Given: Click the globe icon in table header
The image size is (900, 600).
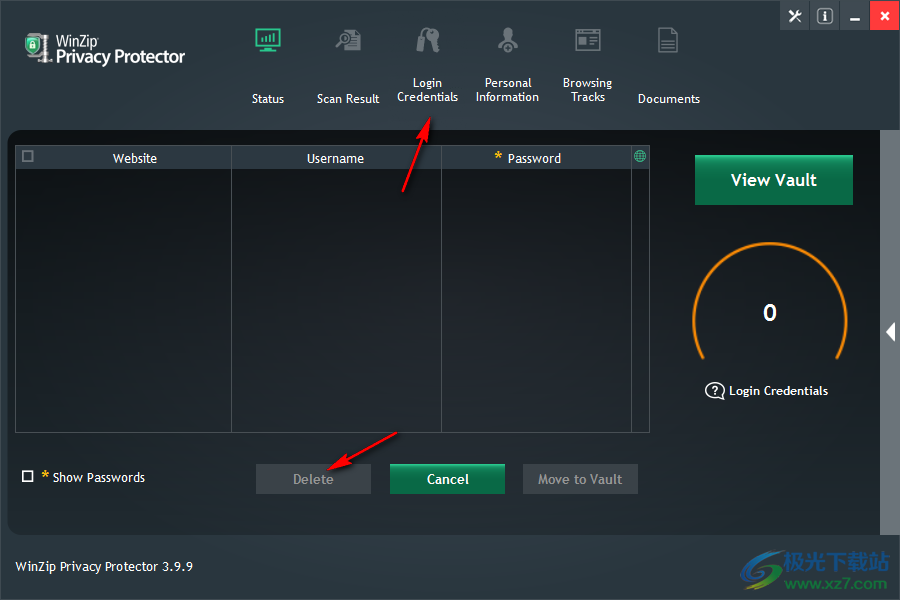Looking at the screenshot, I should pos(640,156).
